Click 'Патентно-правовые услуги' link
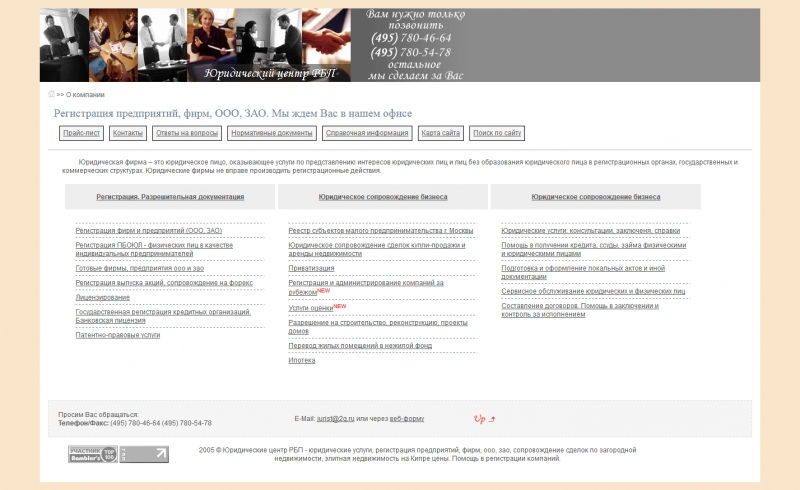The width and height of the screenshot is (800, 490). [117, 335]
